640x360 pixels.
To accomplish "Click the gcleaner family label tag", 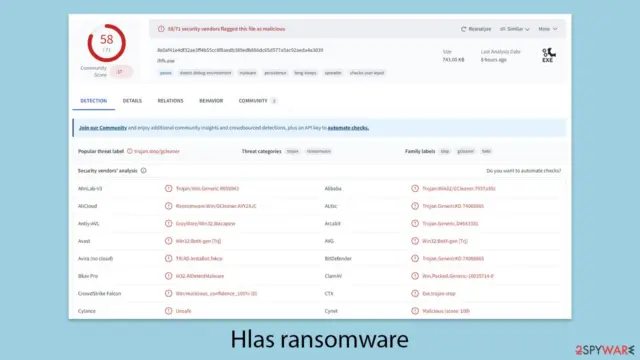I will tap(465, 151).
